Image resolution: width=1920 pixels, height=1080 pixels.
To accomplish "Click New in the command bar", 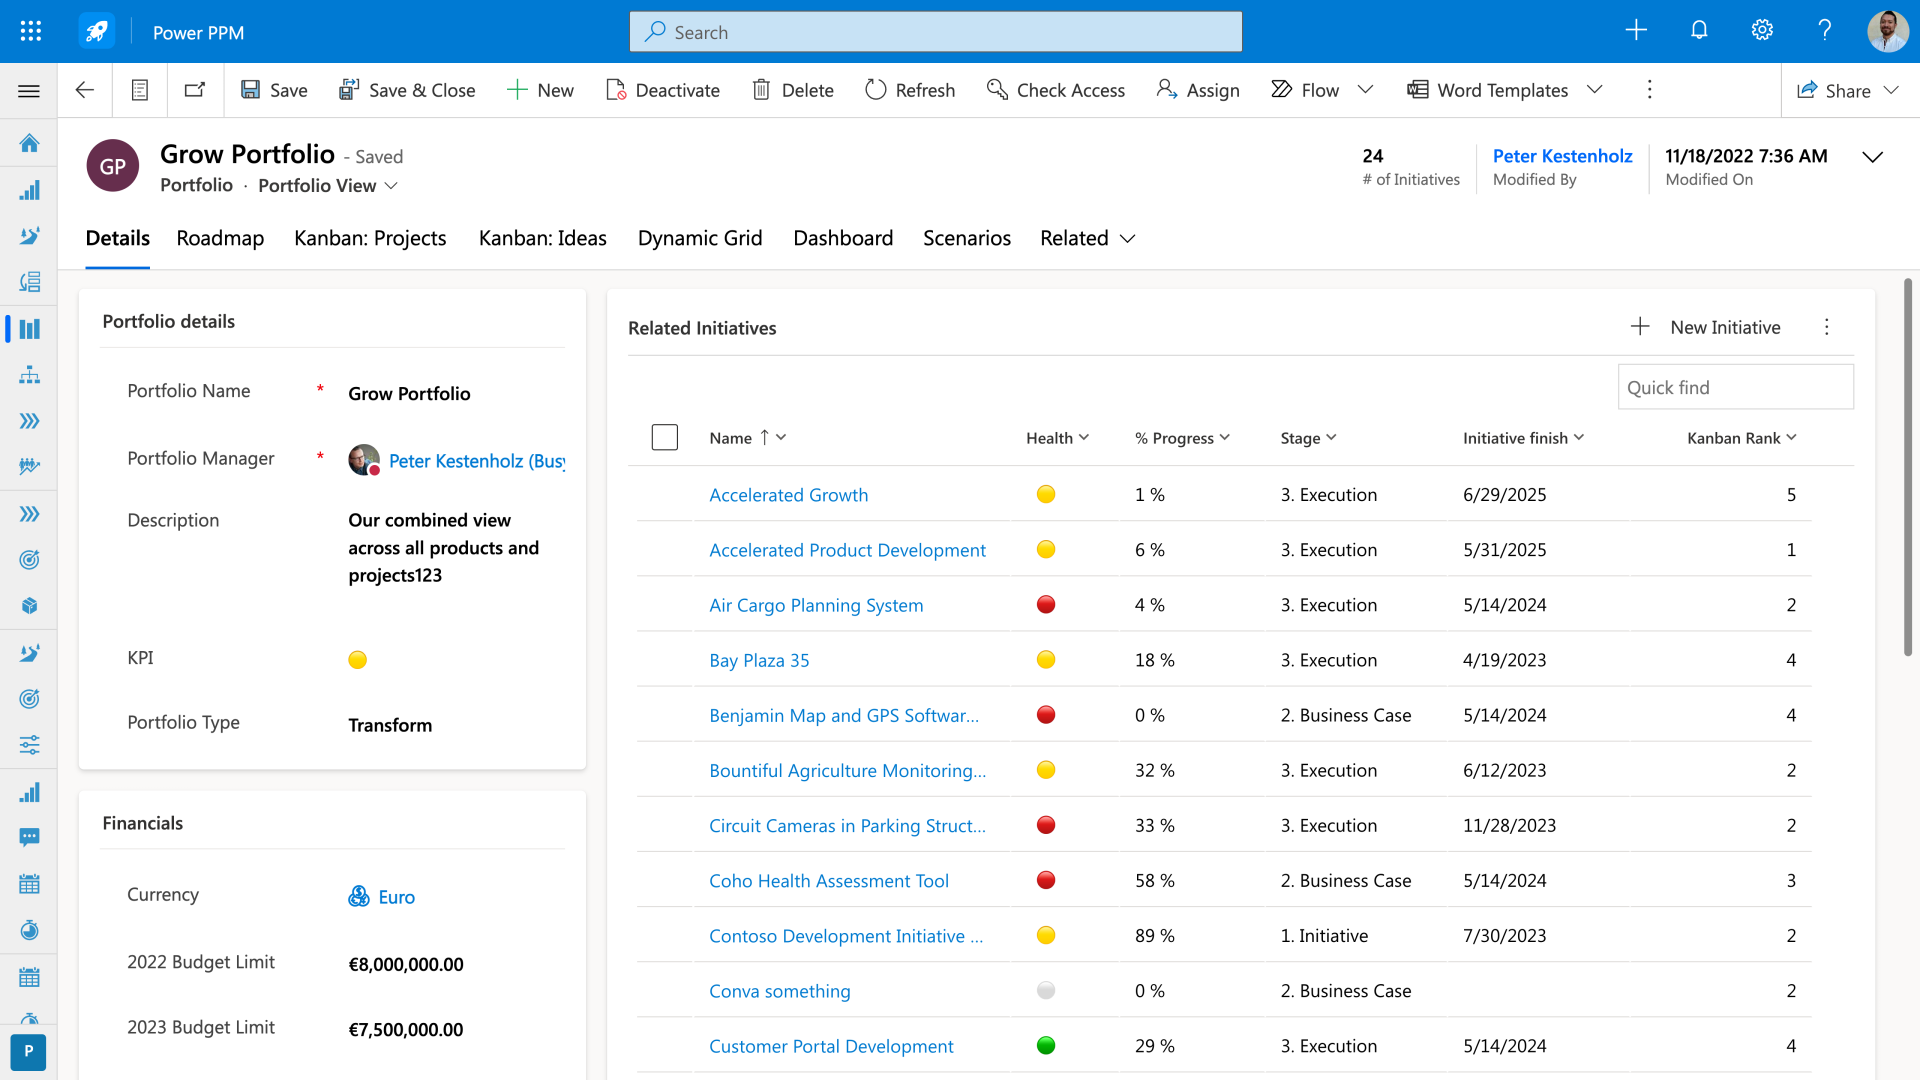I will (540, 90).
